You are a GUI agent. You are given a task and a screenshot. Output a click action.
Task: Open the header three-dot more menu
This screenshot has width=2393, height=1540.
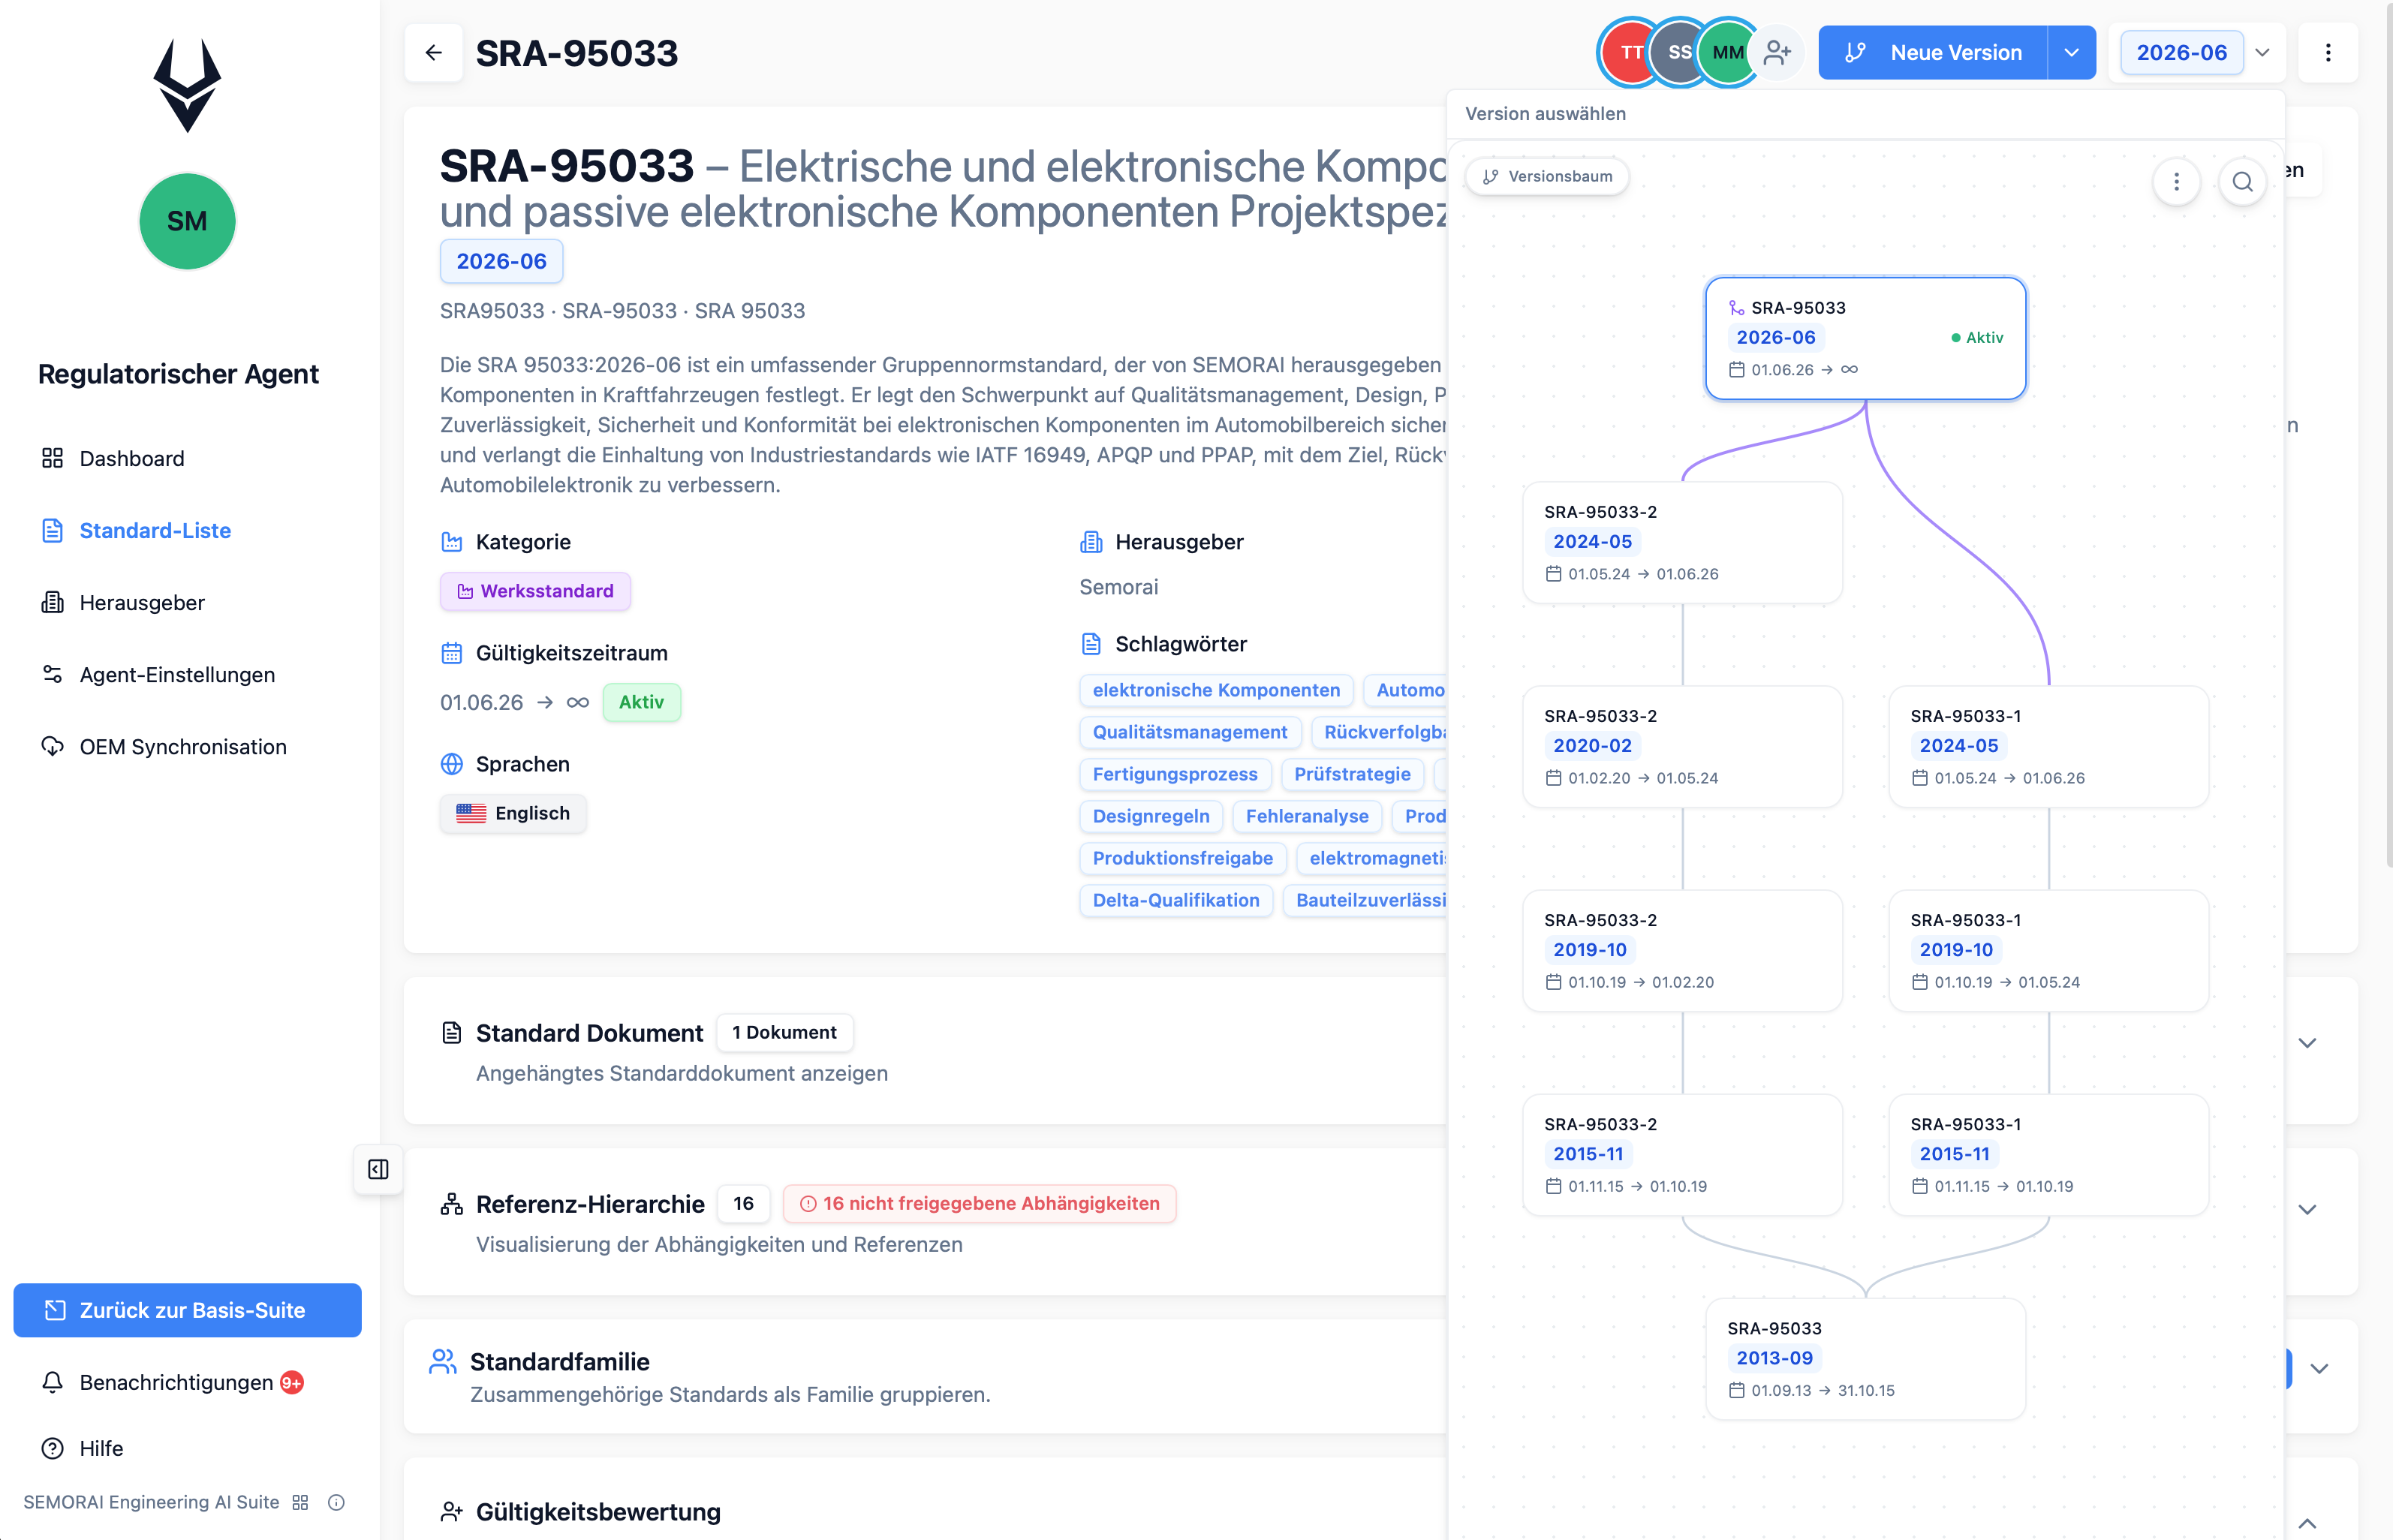2328,52
